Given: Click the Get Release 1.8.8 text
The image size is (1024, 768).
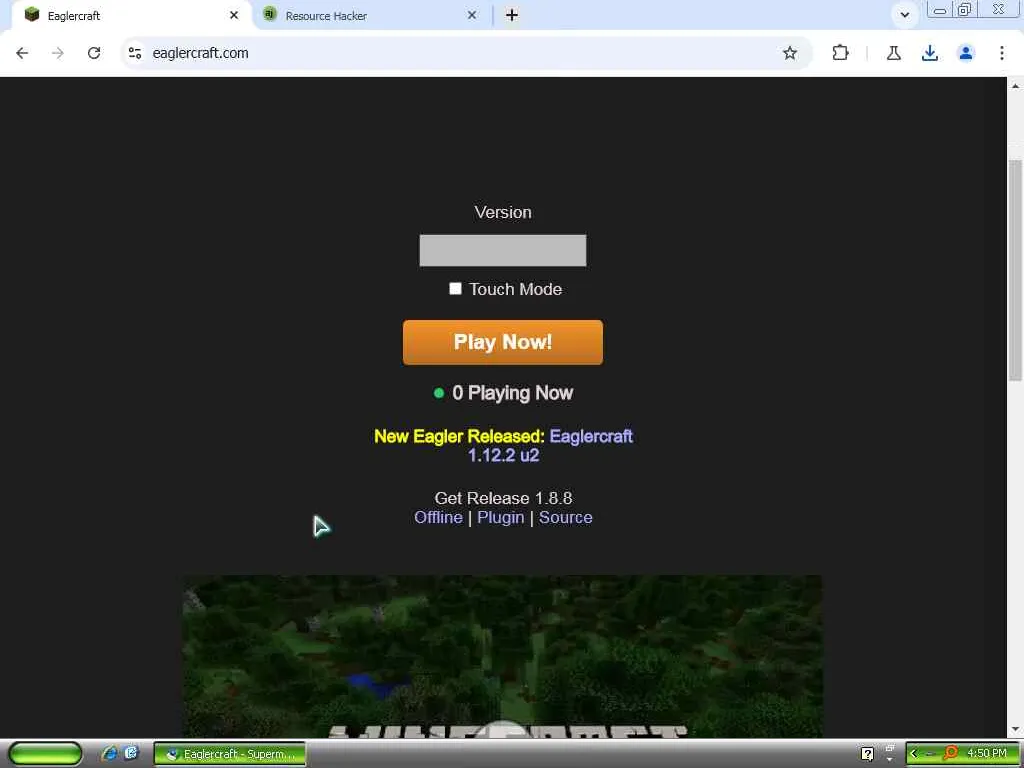Looking at the screenshot, I should tap(503, 498).
